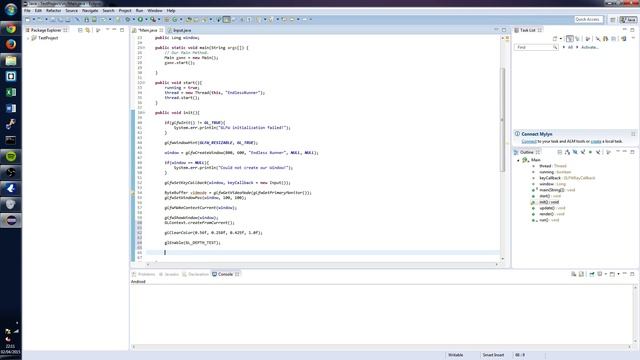Toggle Sort in the Outline toolbar

click(x=567, y=152)
